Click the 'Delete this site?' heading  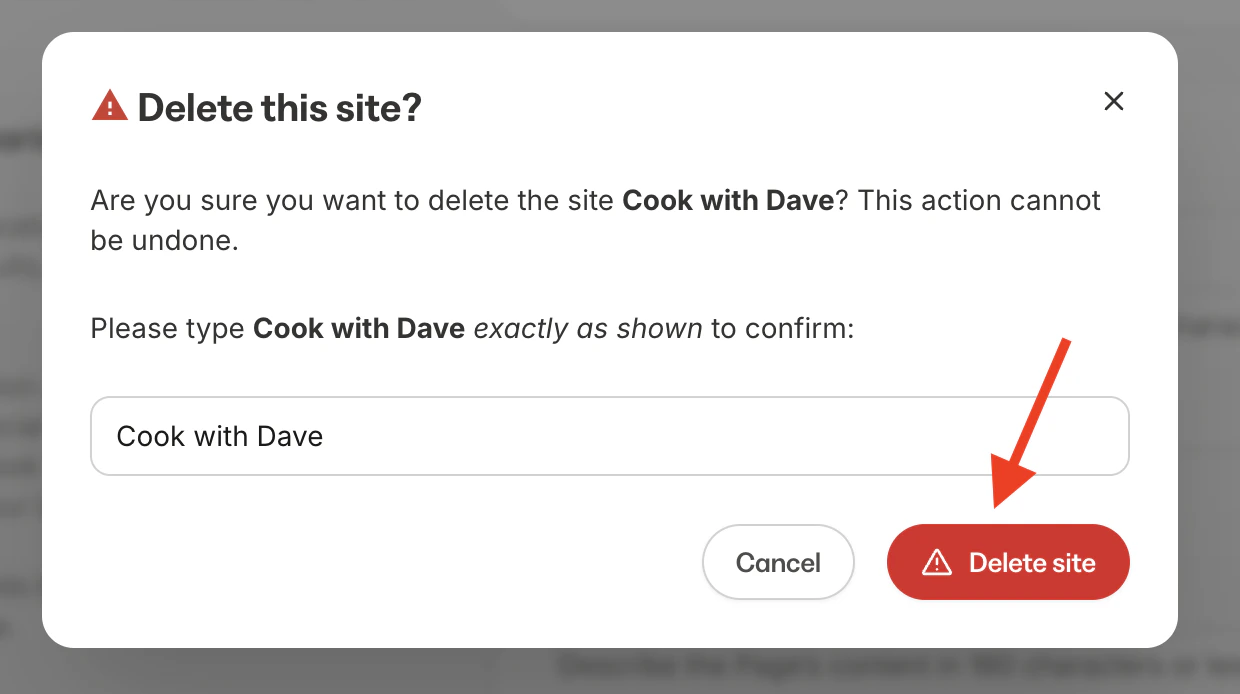[281, 107]
